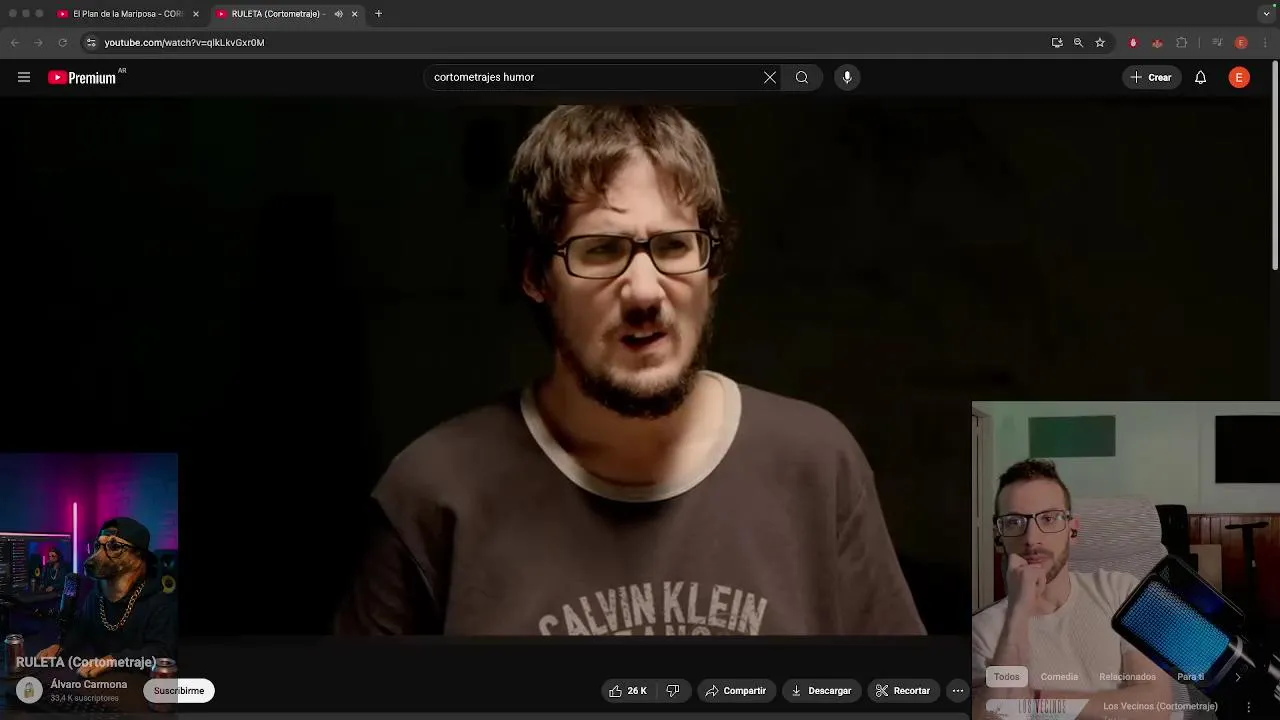The image size is (1280, 720).
Task: Close the RULETA (Cortometraje) tab
Action: click(x=354, y=14)
